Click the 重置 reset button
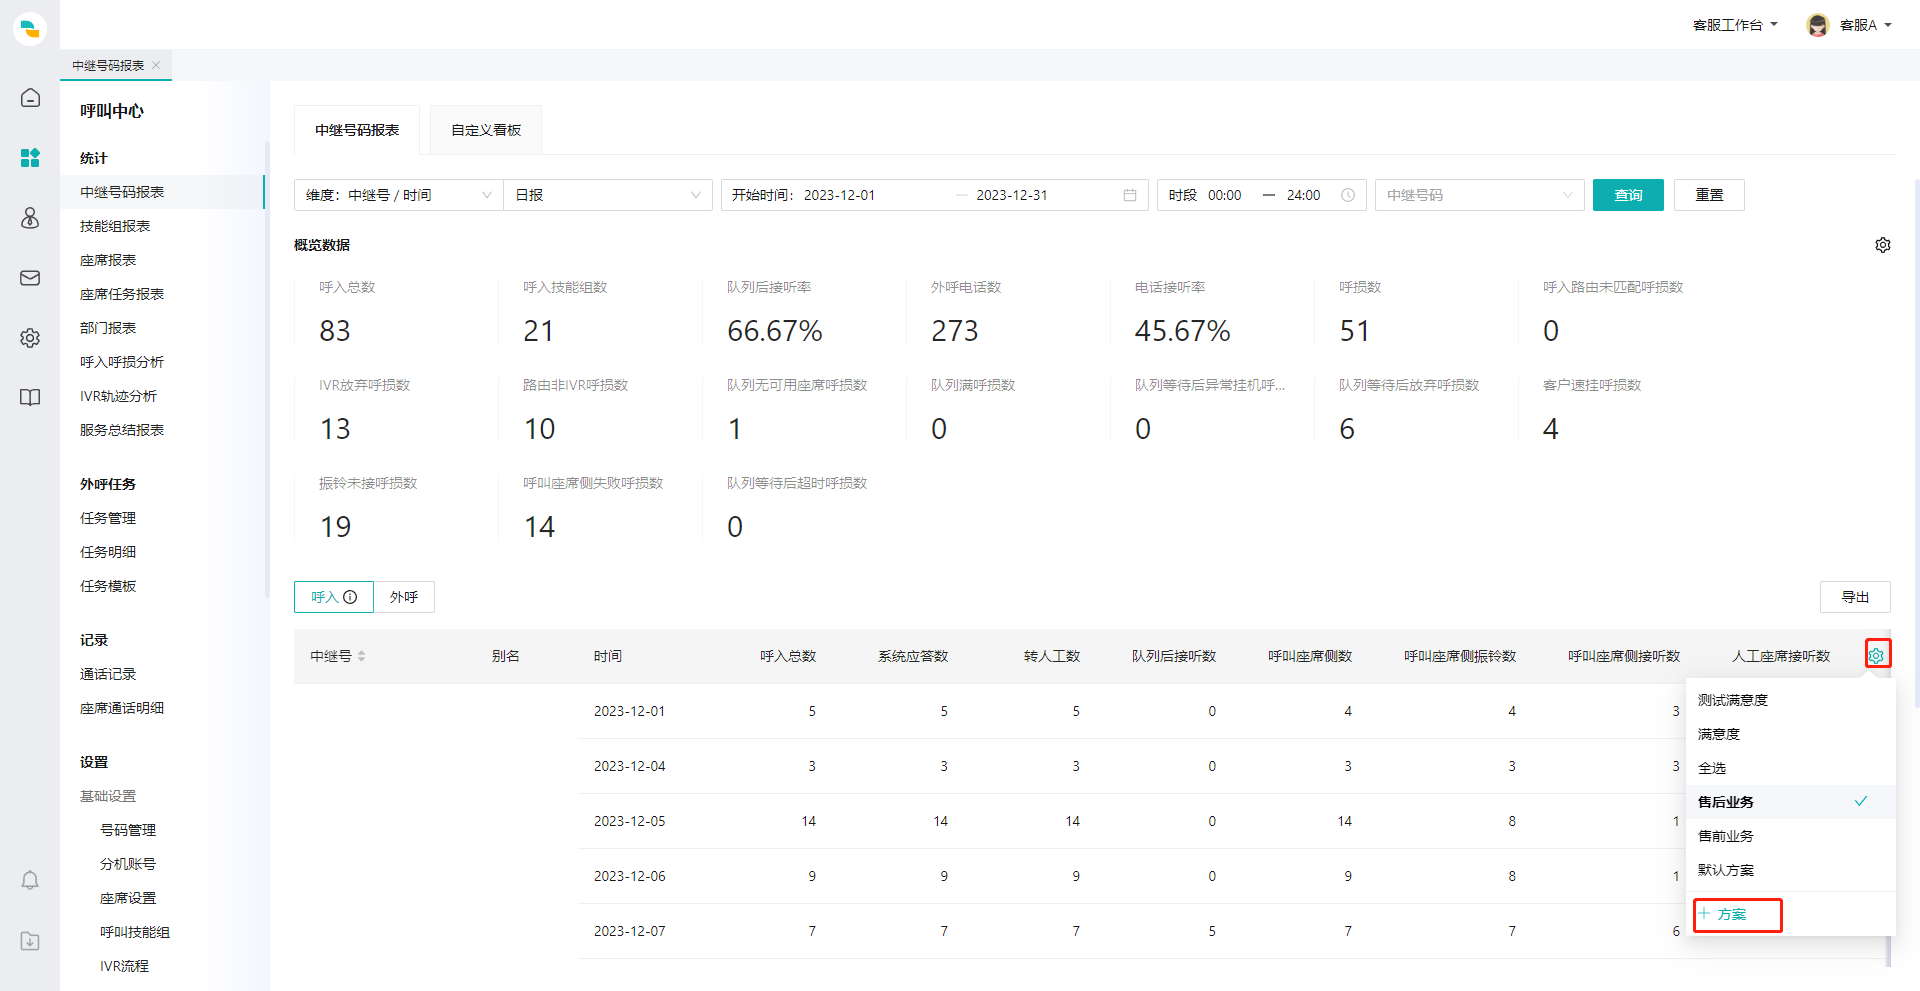Viewport: 1920px width, 991px height. [x=1709, y=195]
